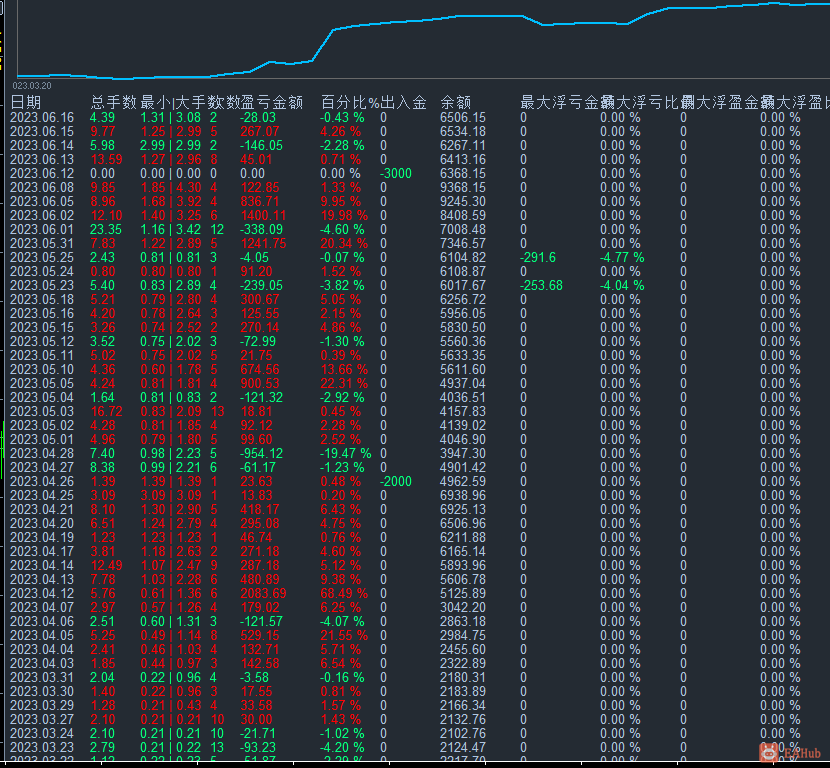This screenshot has height=768, width=830.
Task: Click the 百分比% column header
Action: pyautogui.click(x=350, y=102)
